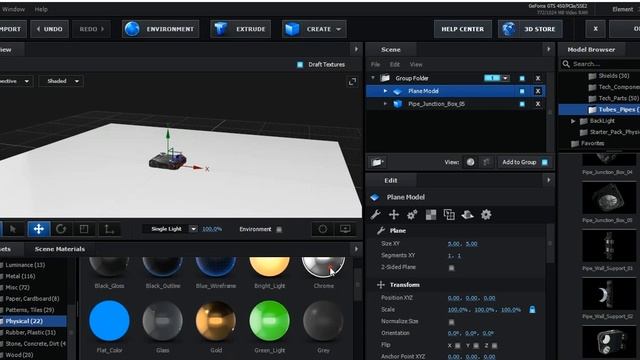The width and height of the screenshot is (640, 360).
Task: Switch Scene view to the sphere icon mode
Action: 471,162
